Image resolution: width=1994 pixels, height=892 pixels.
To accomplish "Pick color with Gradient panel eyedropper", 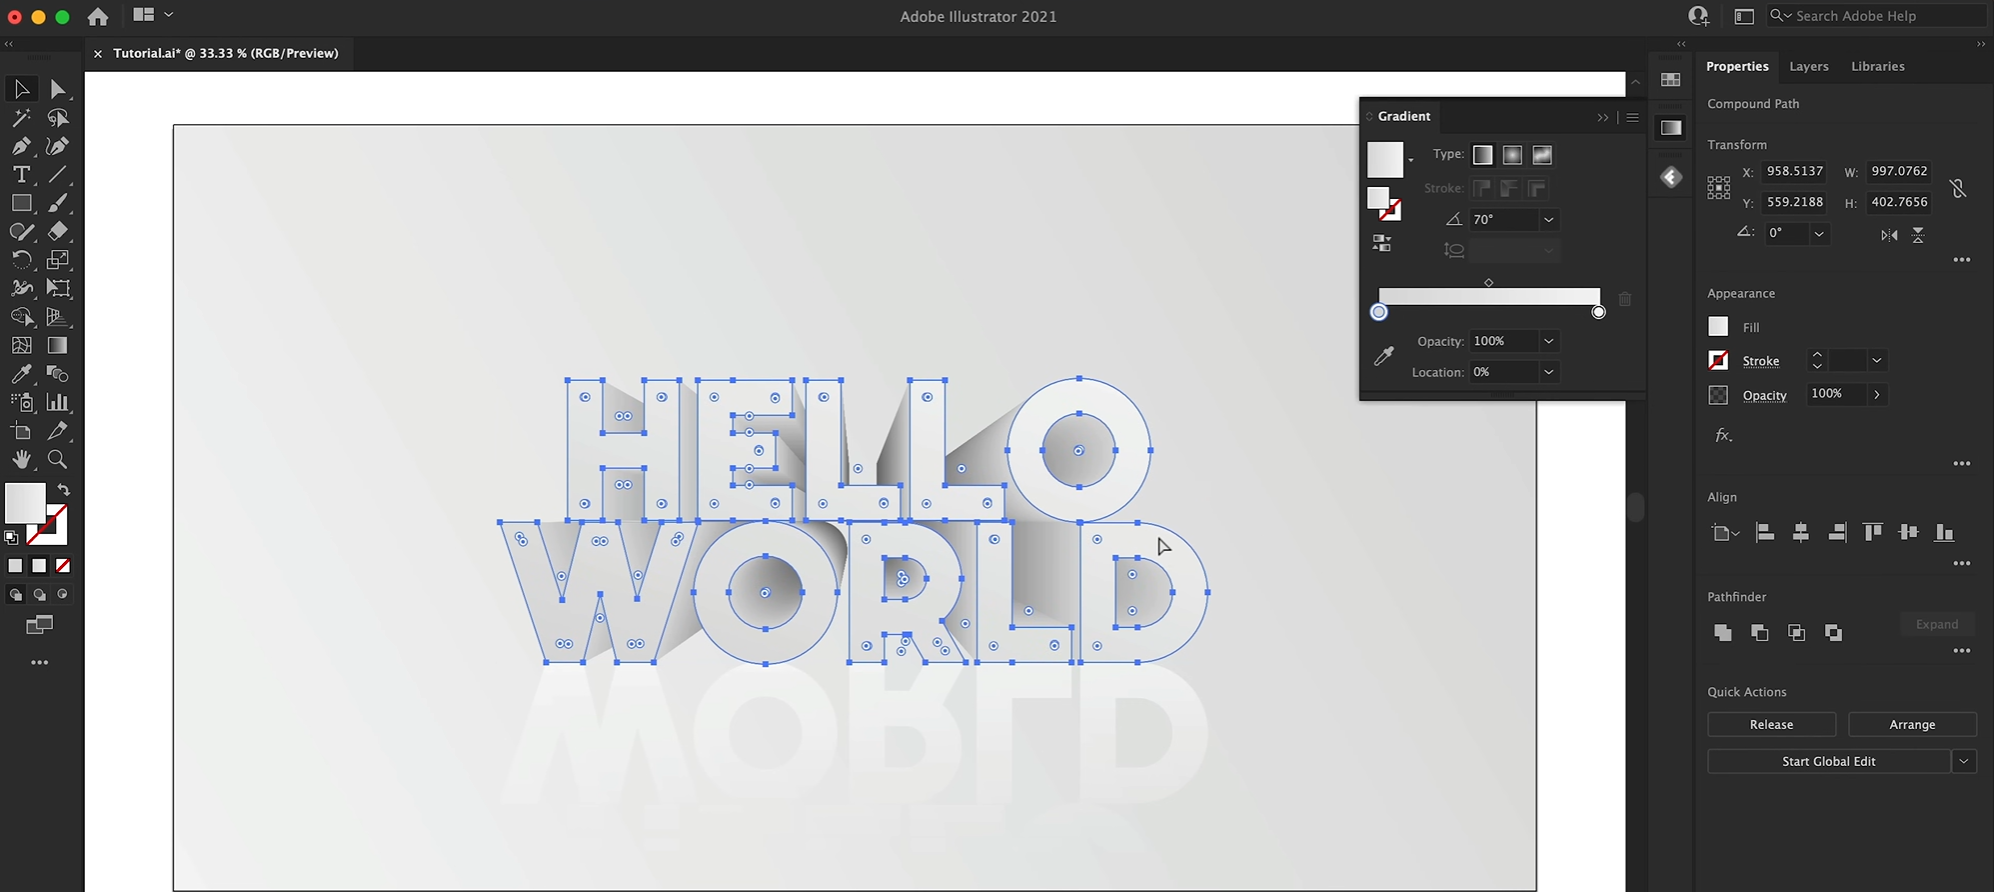I will pyautogui.click(x=1384, y=356).
